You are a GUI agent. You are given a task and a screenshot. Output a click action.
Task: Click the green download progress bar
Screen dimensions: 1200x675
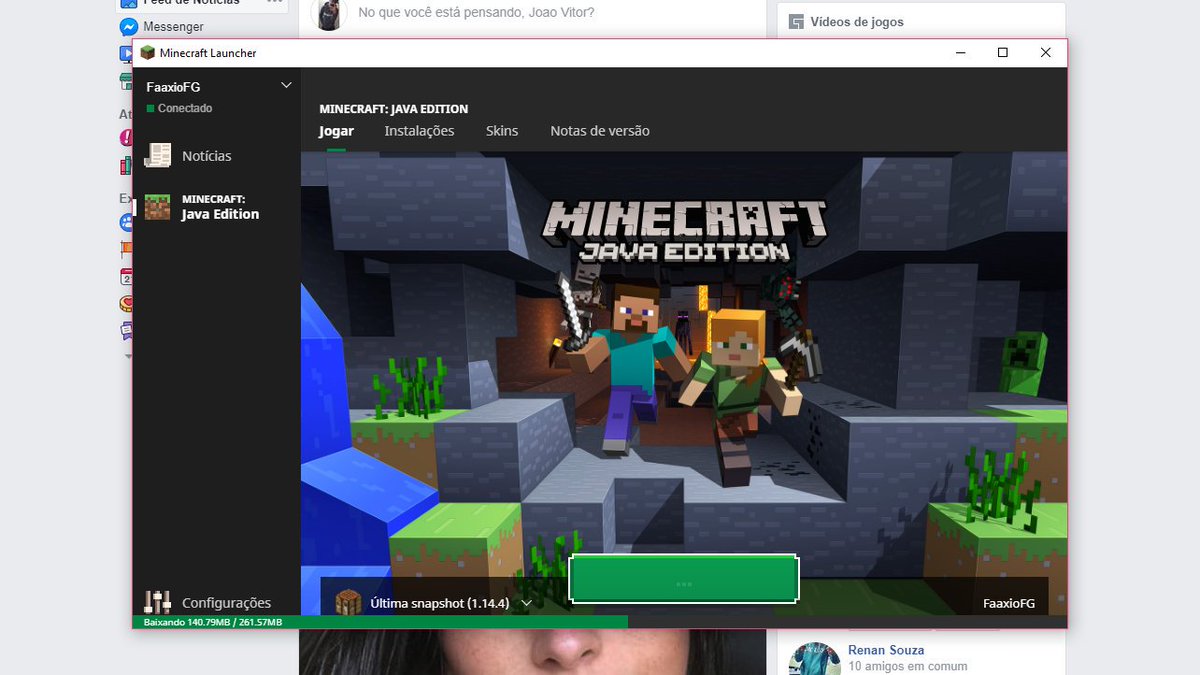tap(380, 622)
